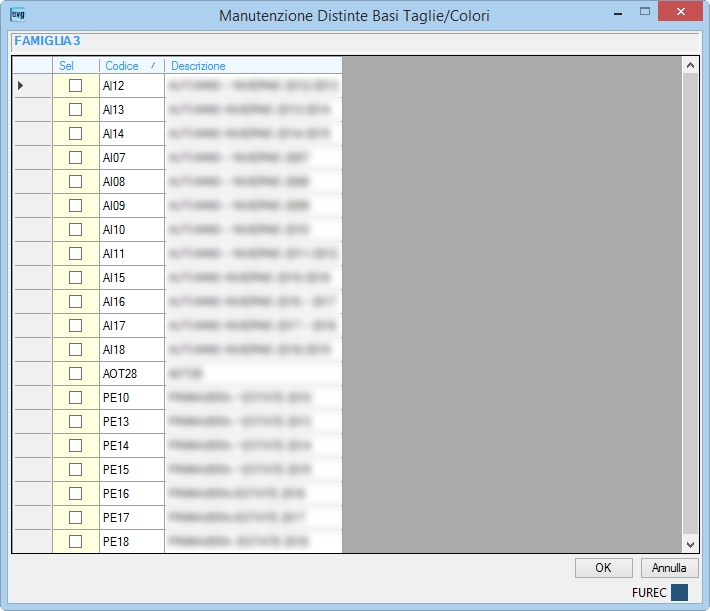
Task: Click the vertical scrollbar track
Action: [x=690, y=305]
